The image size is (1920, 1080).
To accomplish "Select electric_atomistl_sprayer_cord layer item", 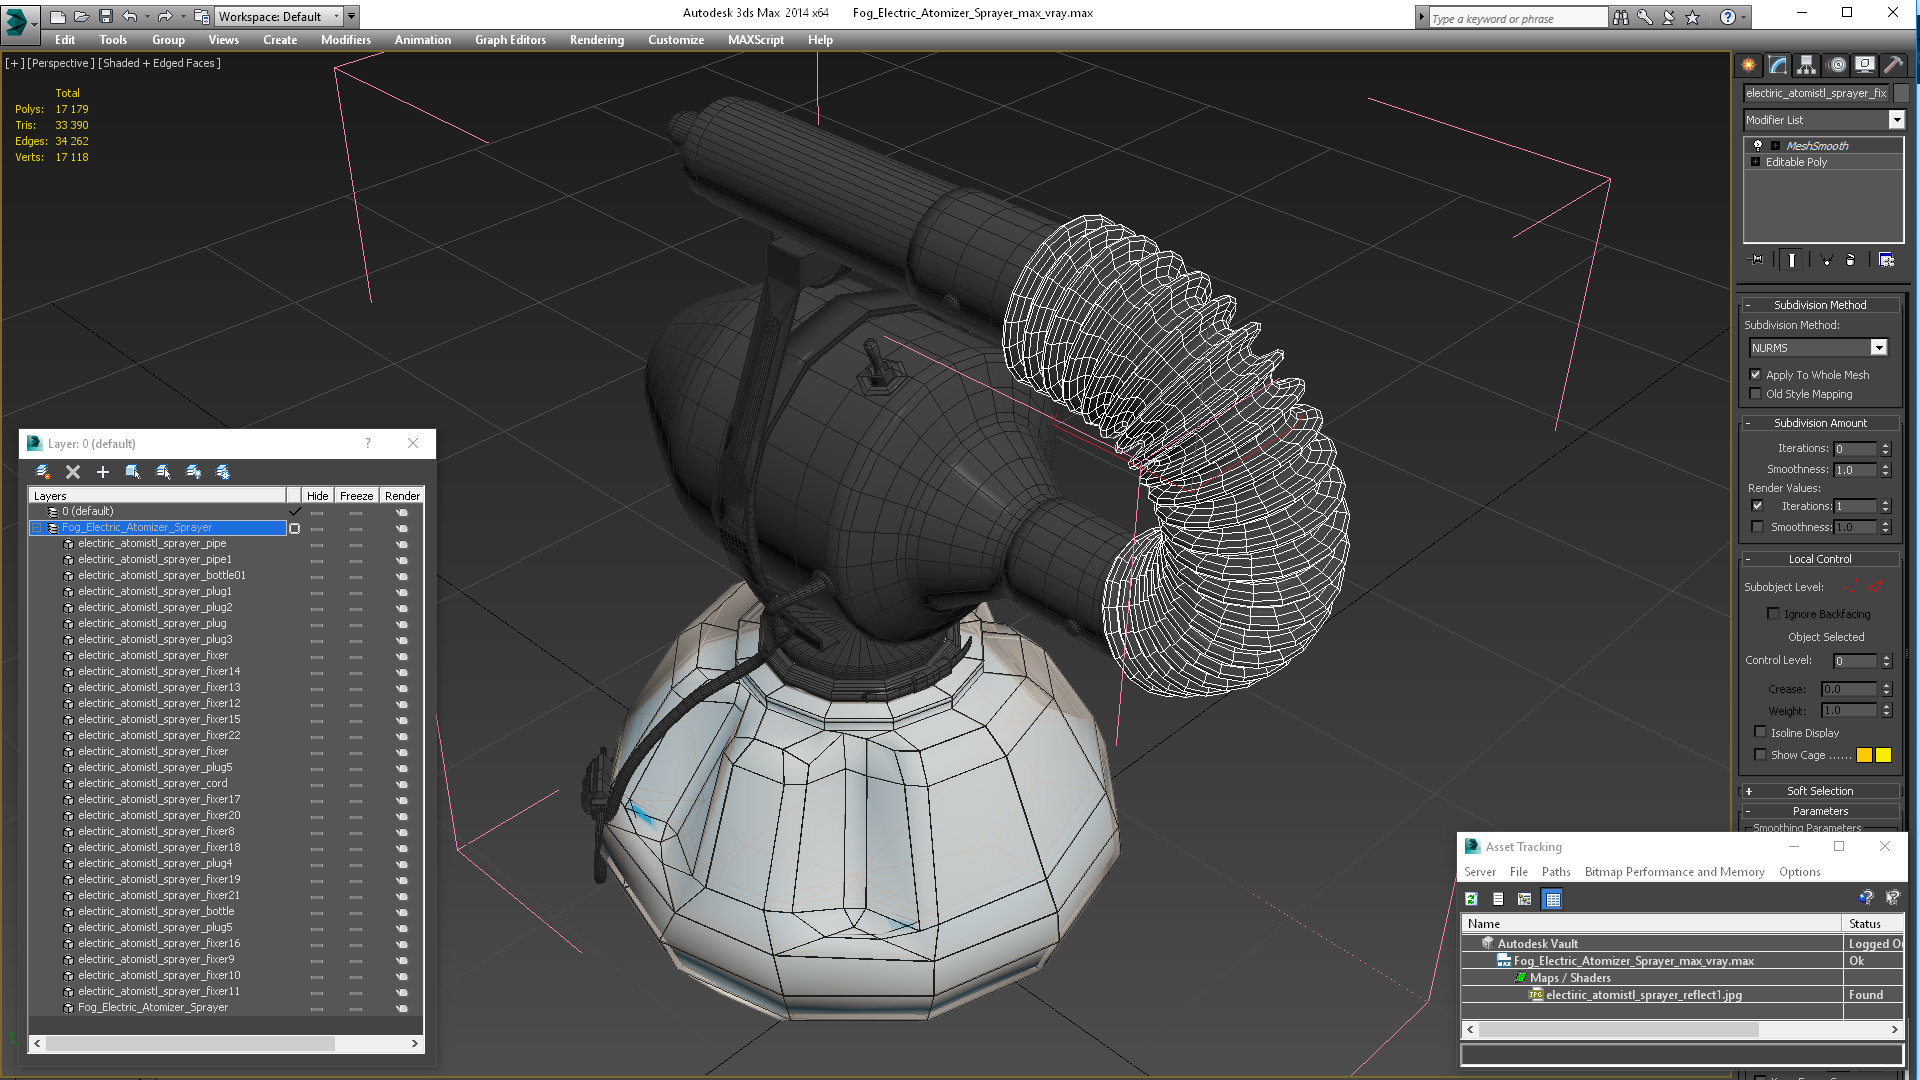I will (x=152, y=783).
